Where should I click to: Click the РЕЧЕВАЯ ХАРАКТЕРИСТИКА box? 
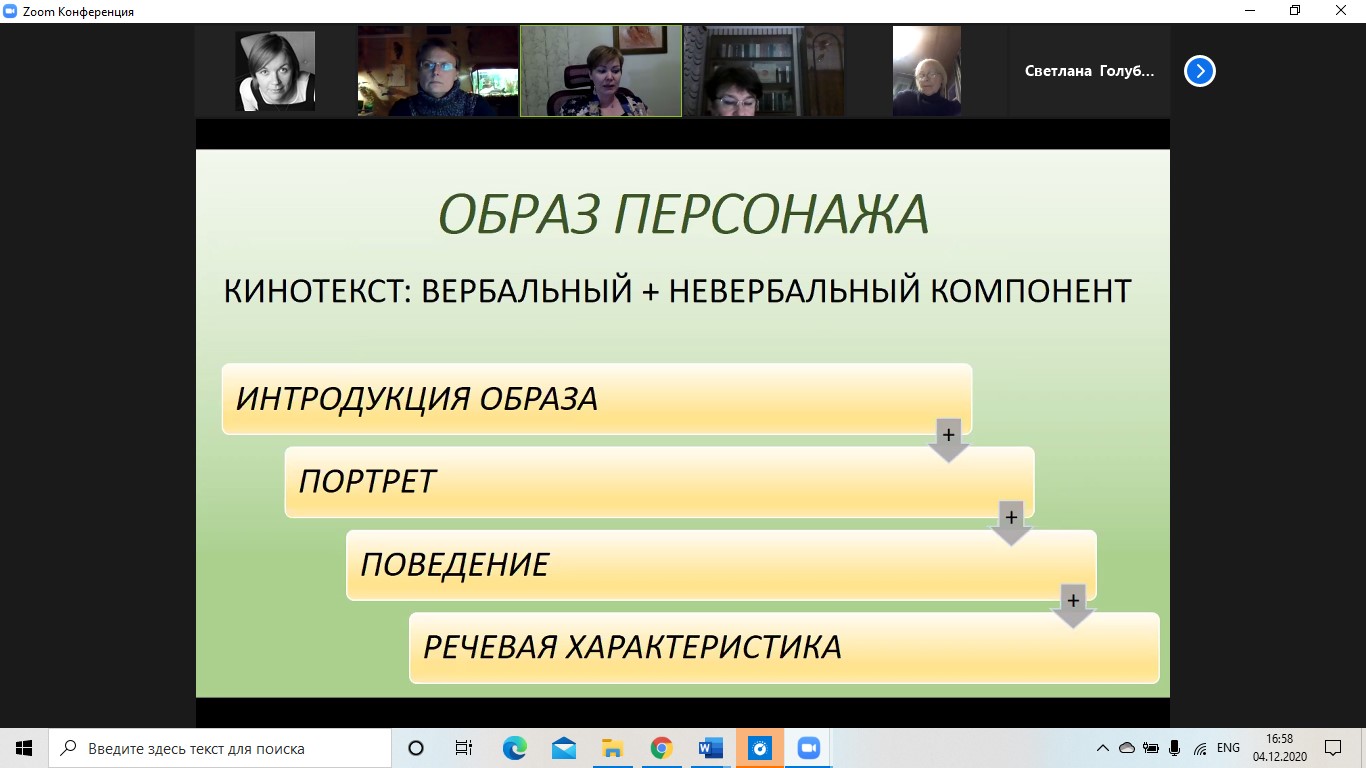tap(784, 647)
